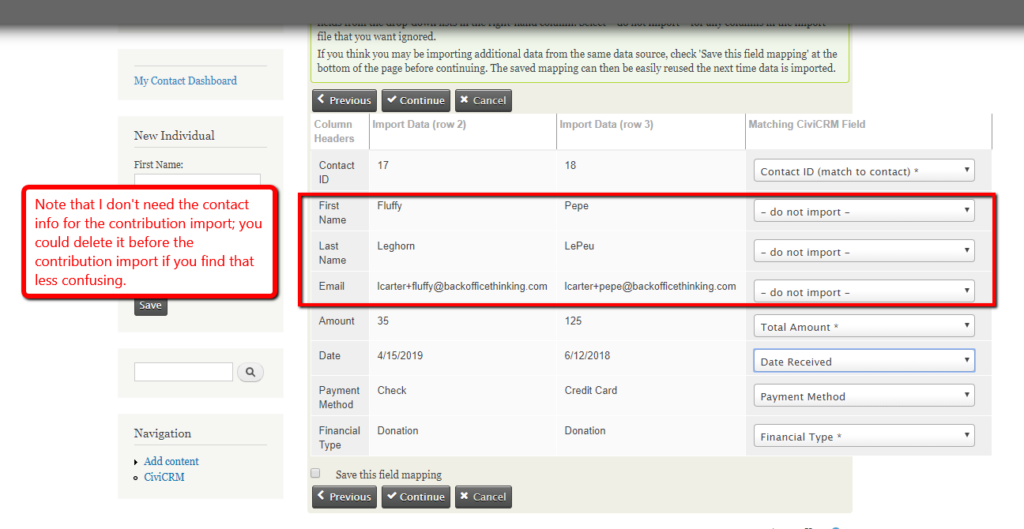Select the date 4/15/2019 cell
Viewport: 1024px width, 529px height.
pyautogui.click(x=400, y=356)
